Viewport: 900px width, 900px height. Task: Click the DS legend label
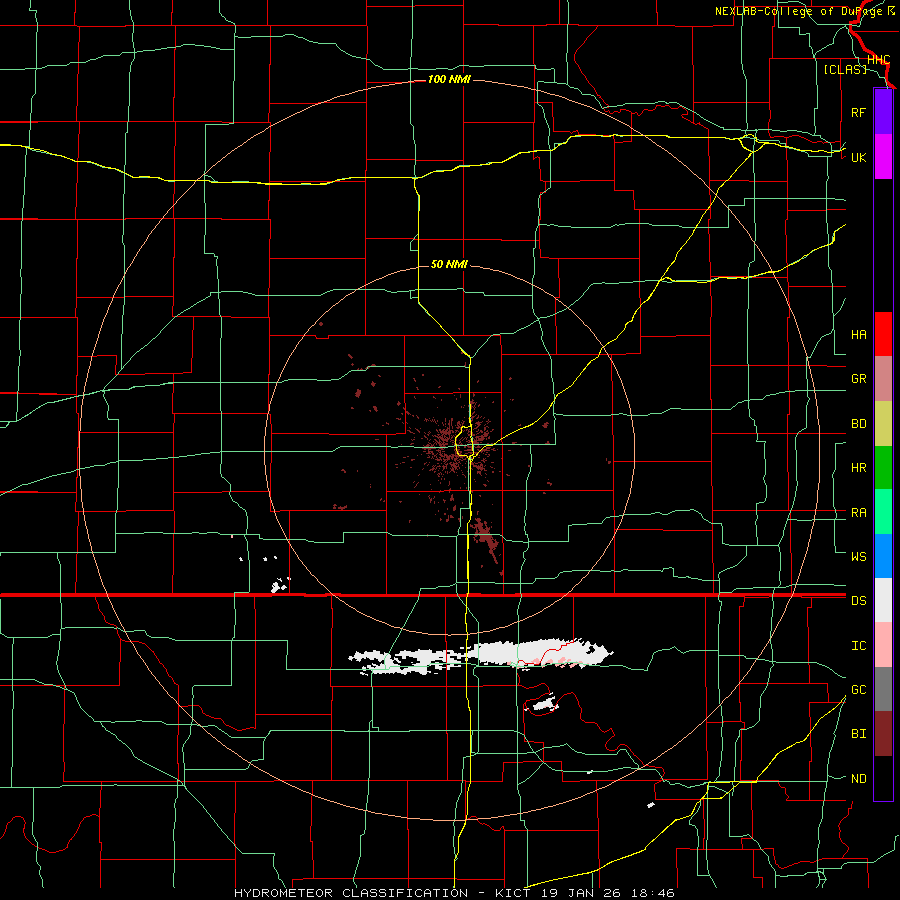click(x=858, y=601)
